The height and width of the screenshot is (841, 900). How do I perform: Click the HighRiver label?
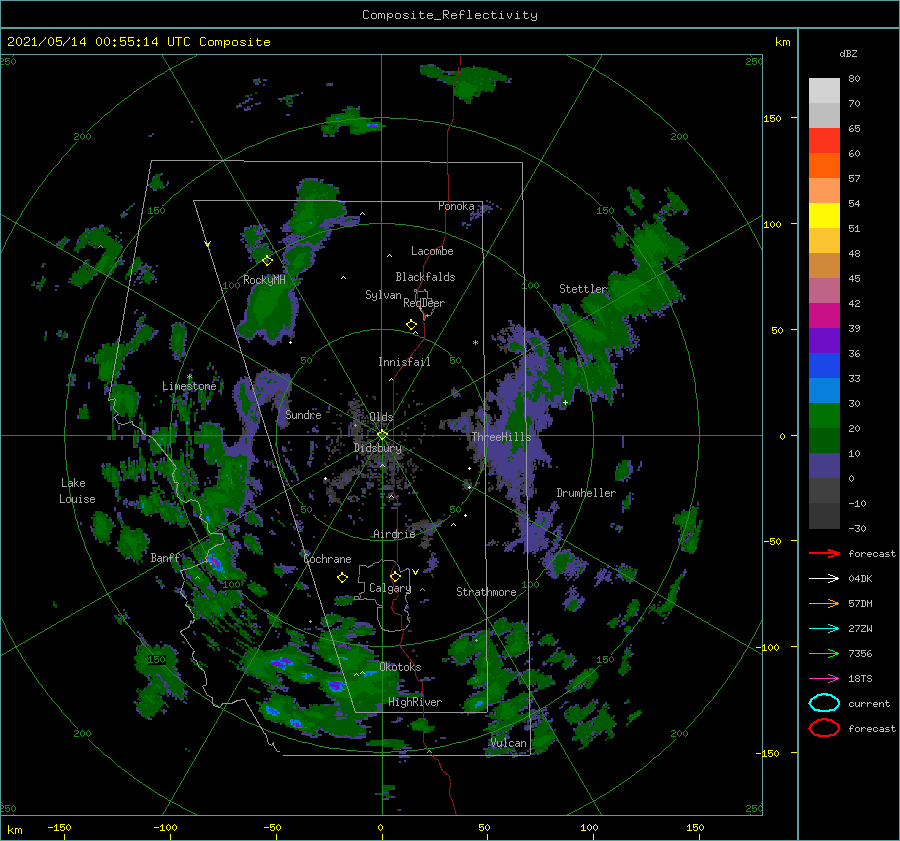(415, 702)
